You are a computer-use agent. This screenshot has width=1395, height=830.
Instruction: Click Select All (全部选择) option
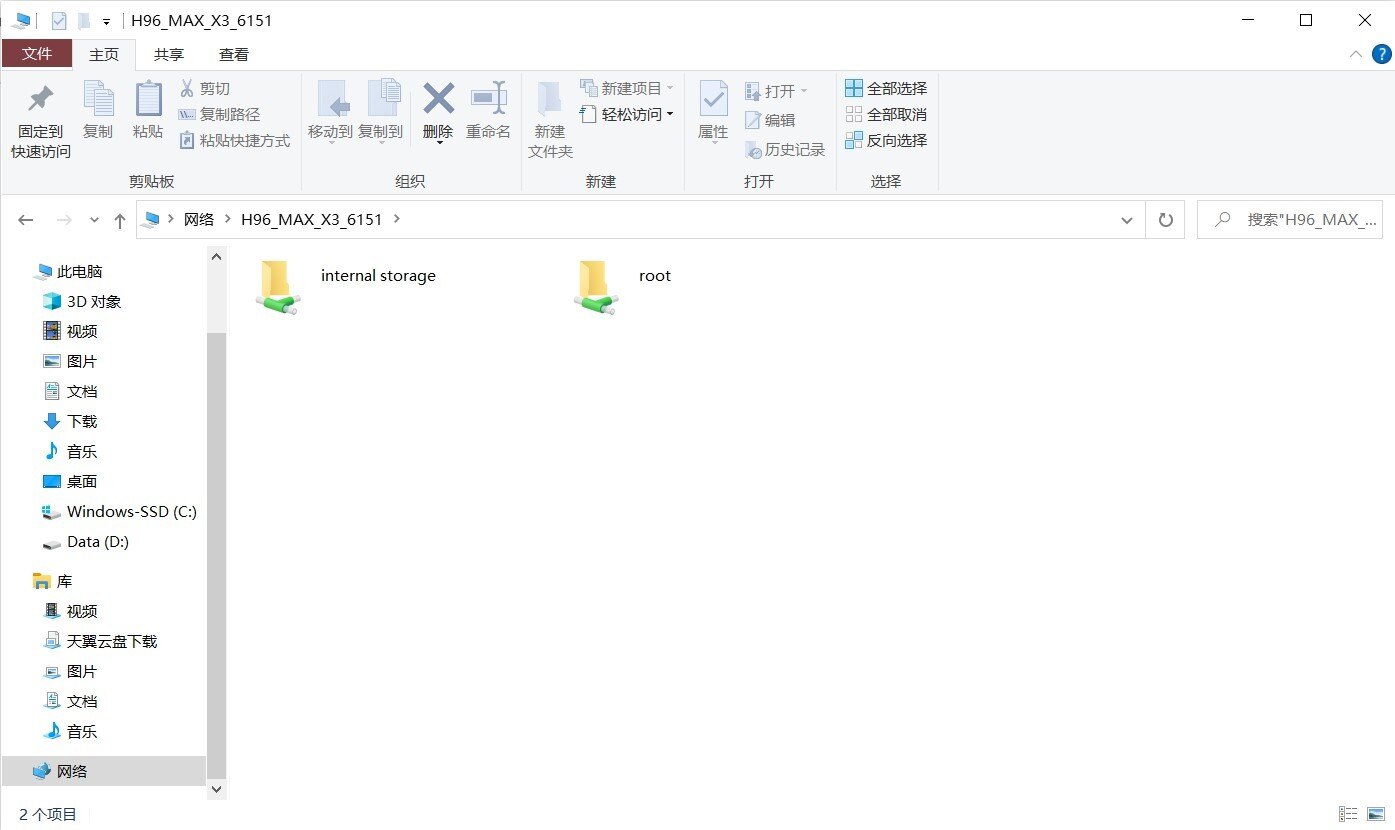point(886,89)
